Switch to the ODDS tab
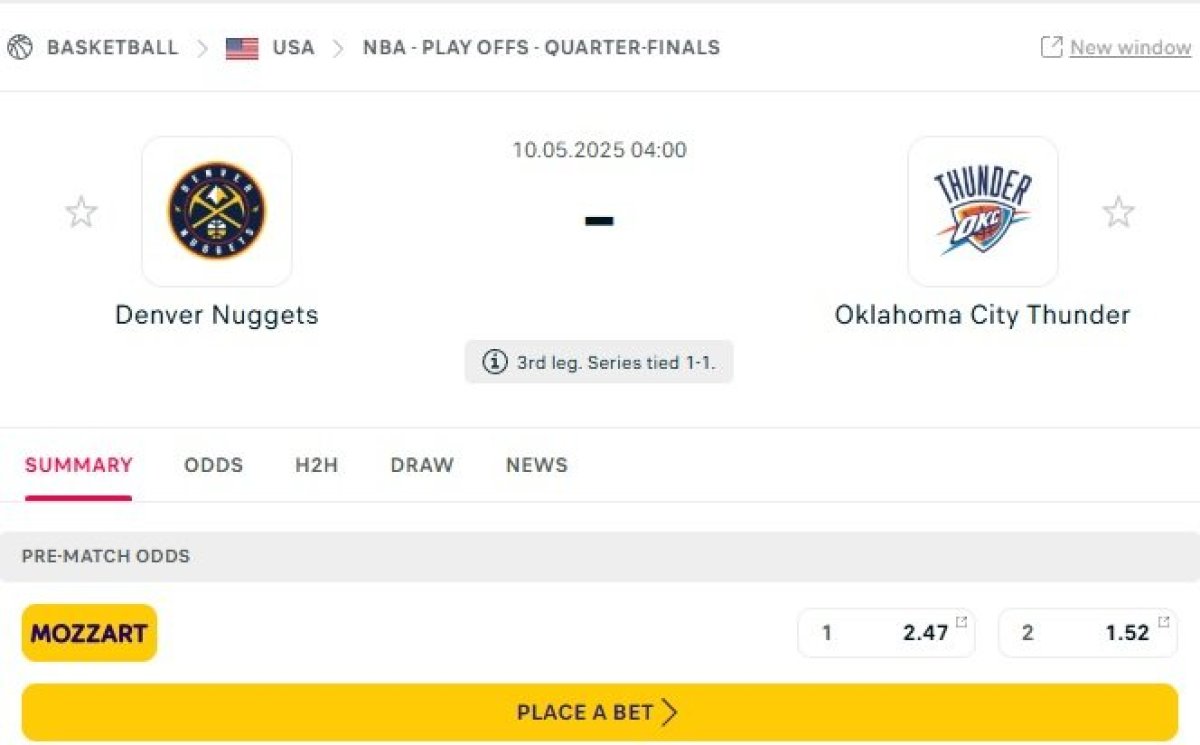 click(x=213, y=465)
